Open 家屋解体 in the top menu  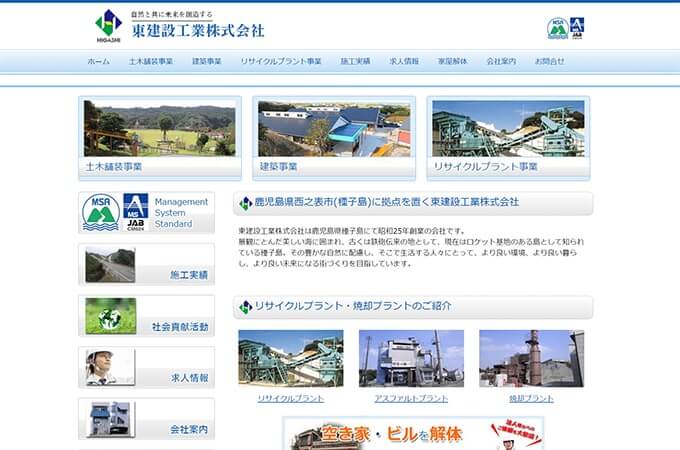452,61
